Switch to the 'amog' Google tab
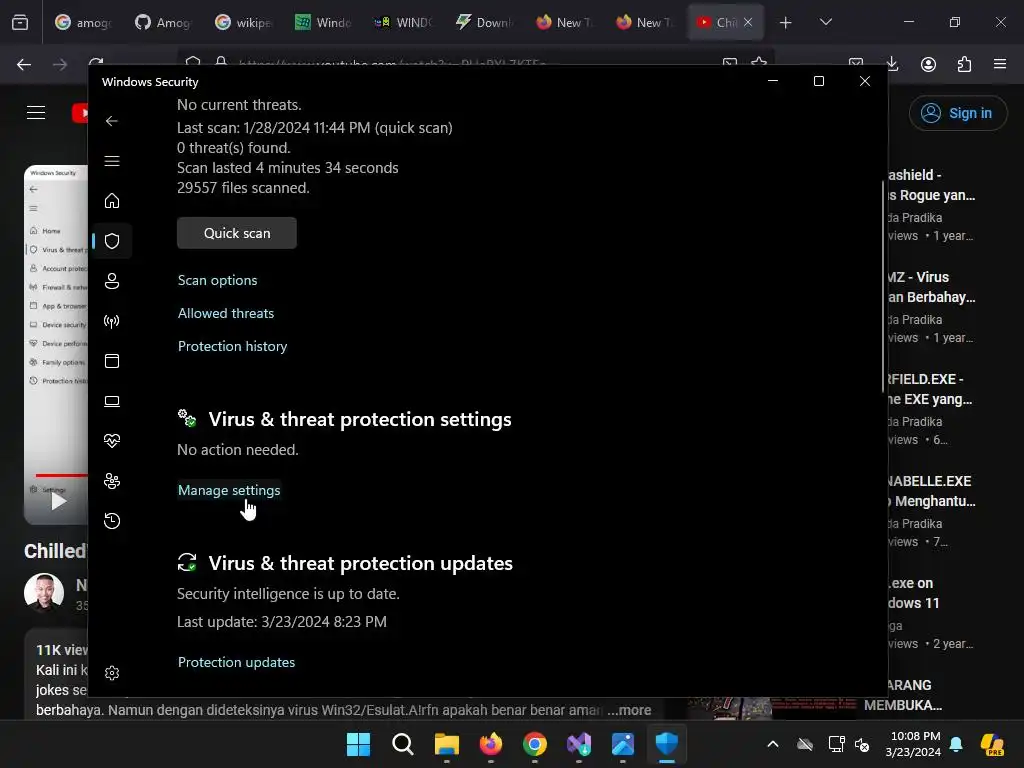Viewport: 1024px width, 768px height. pos(83,23)
